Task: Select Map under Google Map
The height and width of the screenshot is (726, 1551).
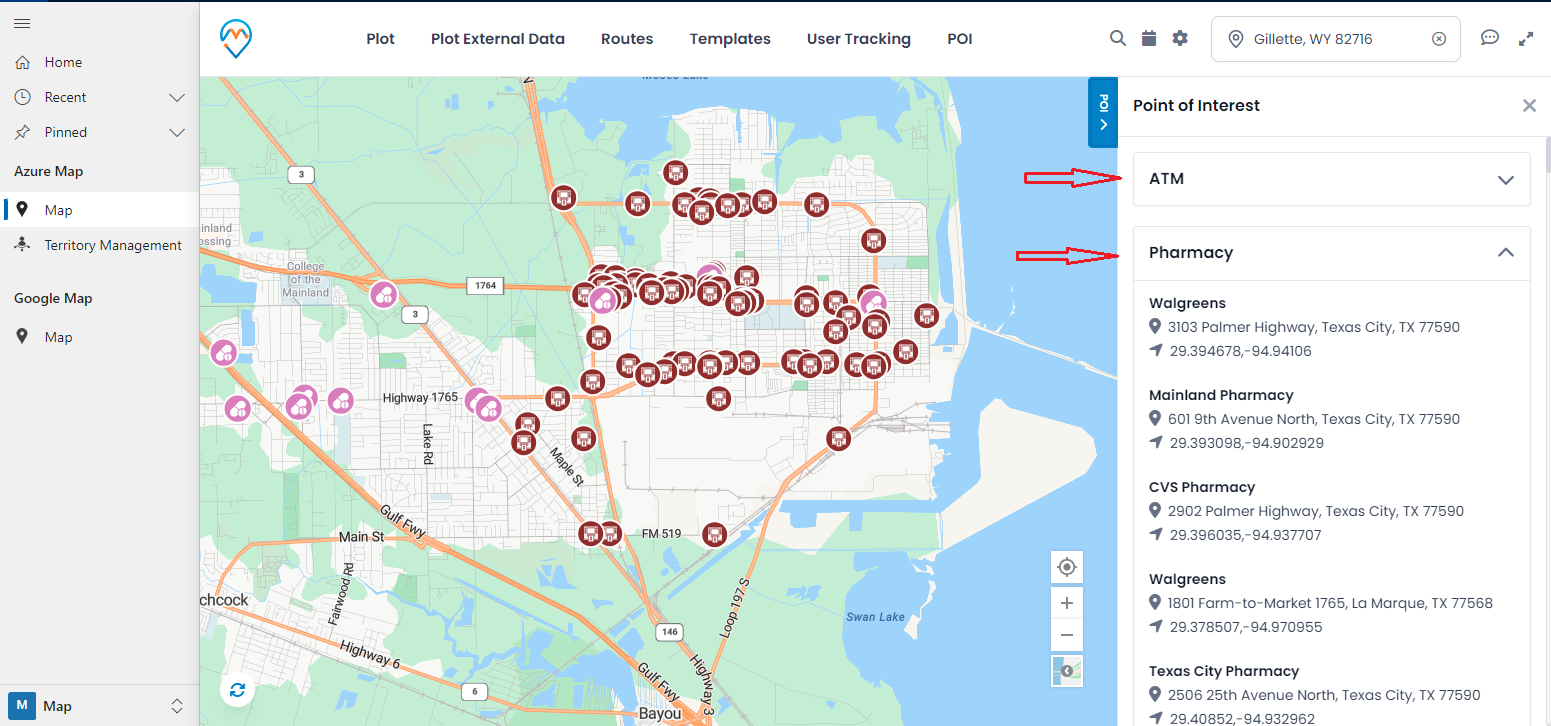Action: pyautogui.click(x=100, y=337)
